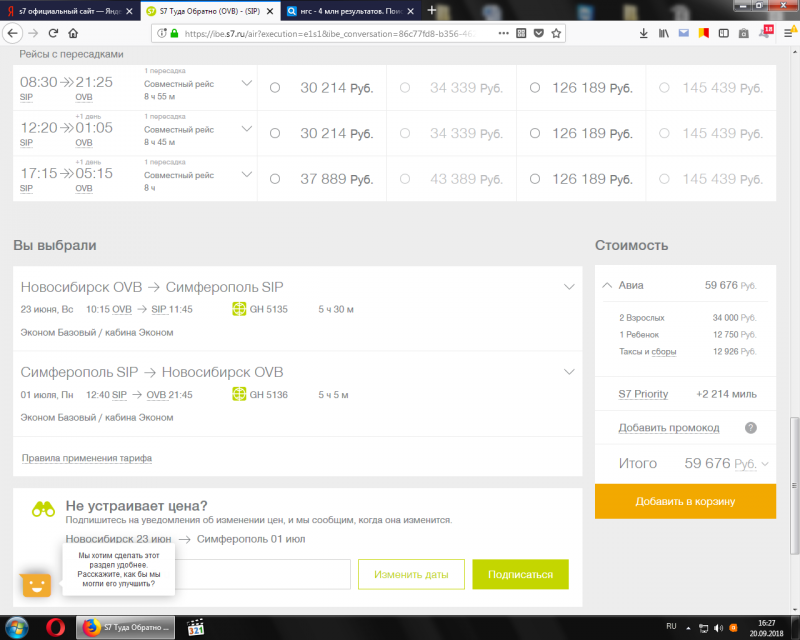Expand details of the 08:30 SIP flight
Viewport: 800px width, 640px height.
246,83
